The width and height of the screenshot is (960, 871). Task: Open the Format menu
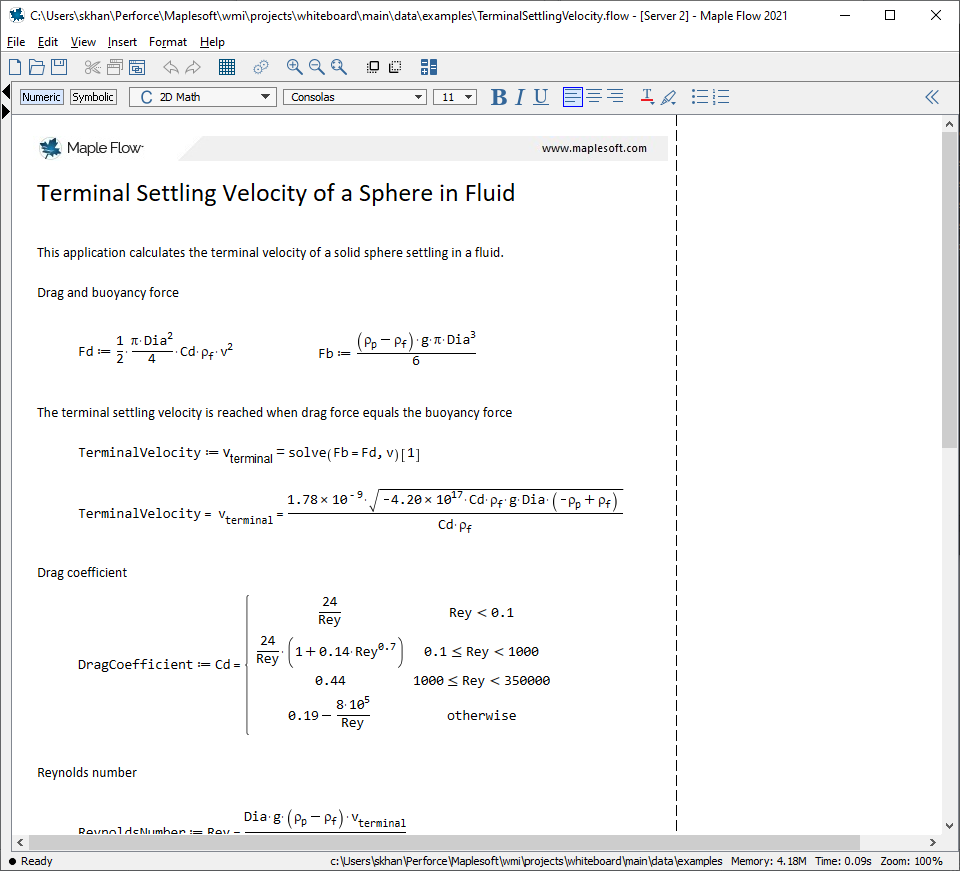[168, 42]
